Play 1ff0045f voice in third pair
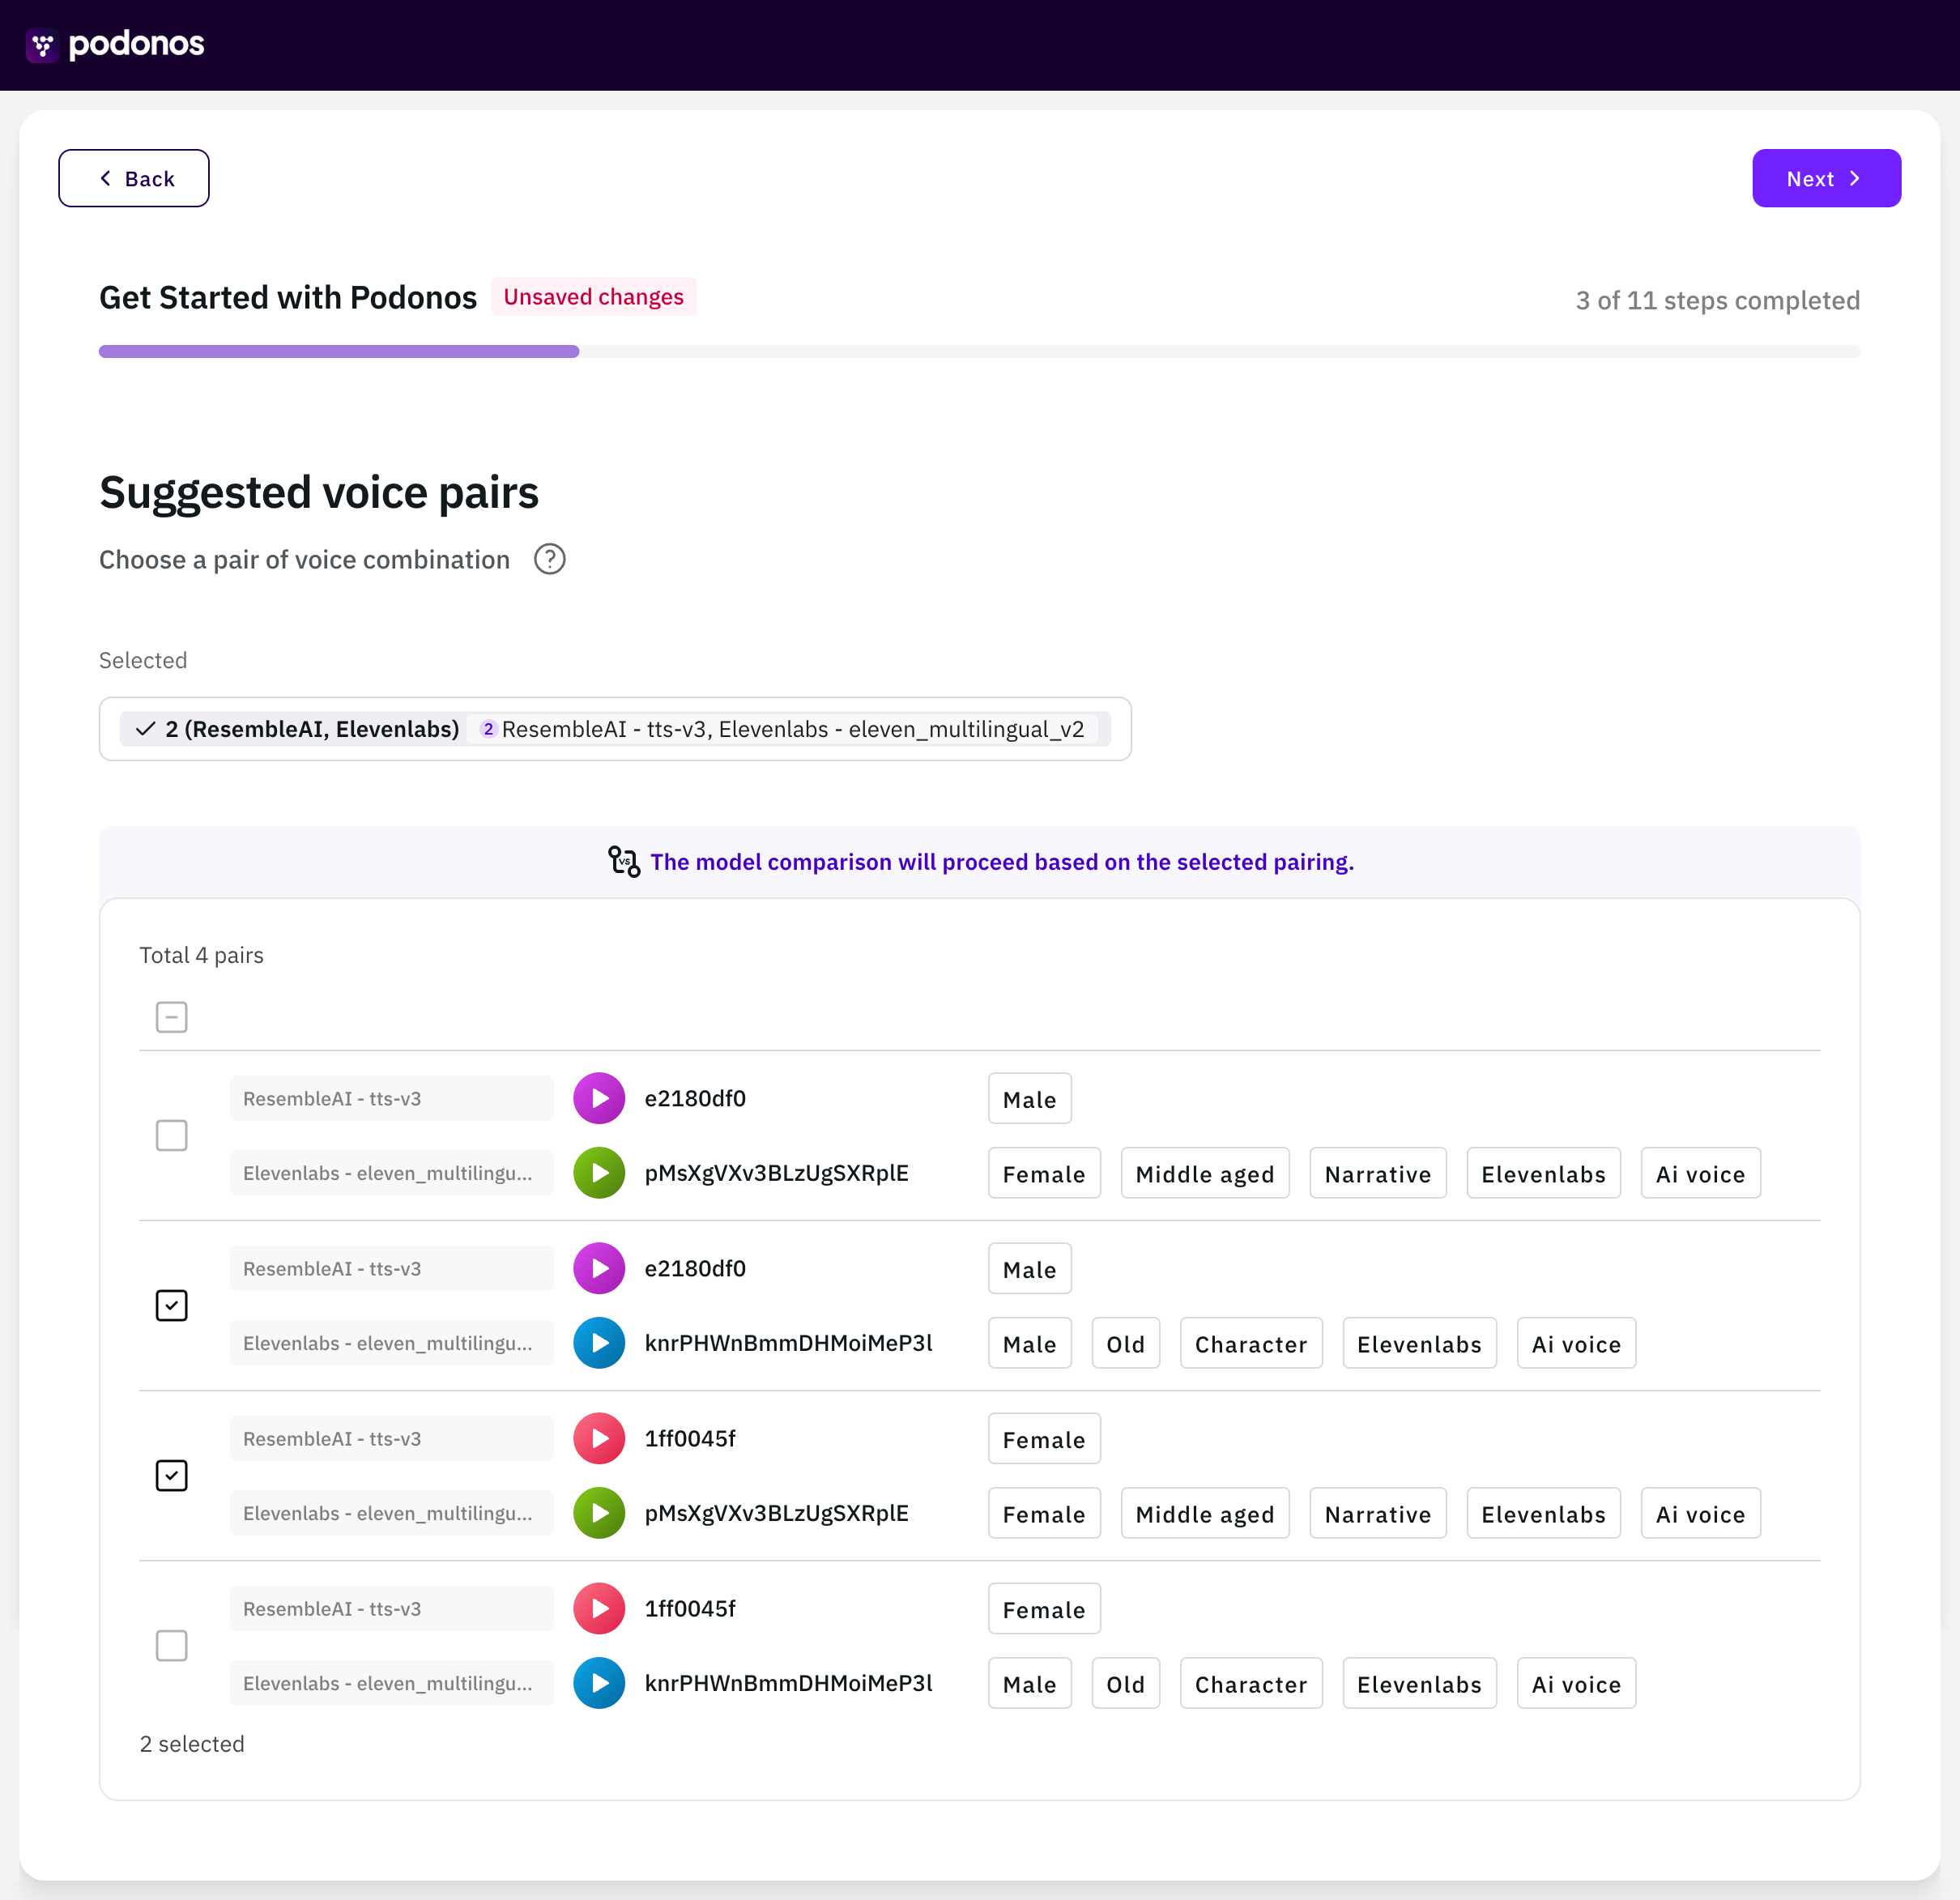Screen dimensions: 1960x1900 [x=599, y=1438]
